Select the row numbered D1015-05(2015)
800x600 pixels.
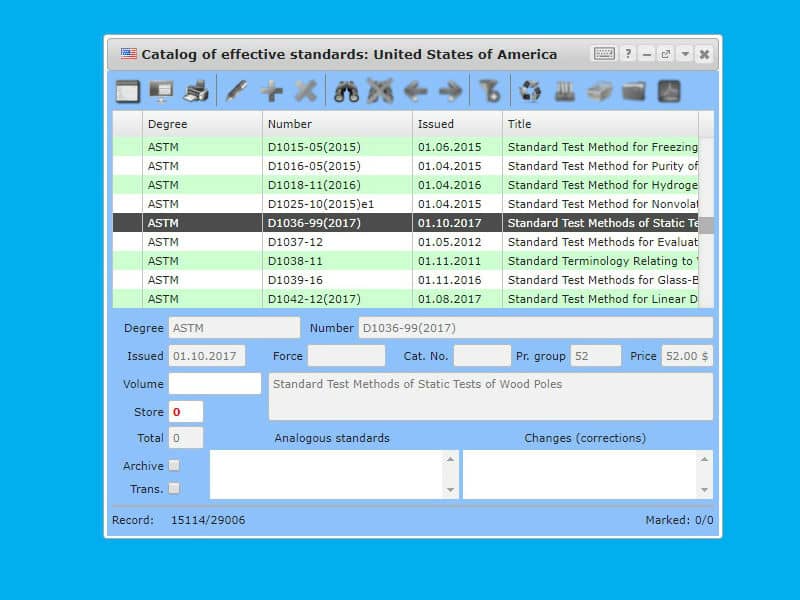tap(406, 147)
